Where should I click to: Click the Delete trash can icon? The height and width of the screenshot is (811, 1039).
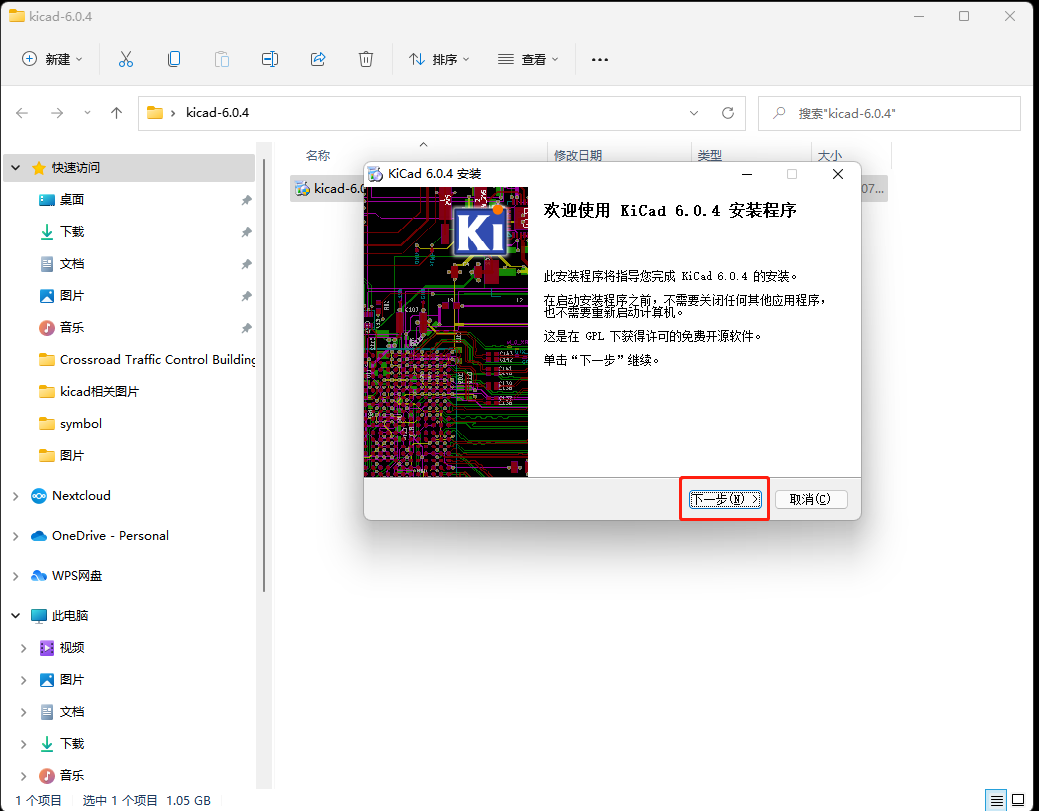click(x=366, y=60)
